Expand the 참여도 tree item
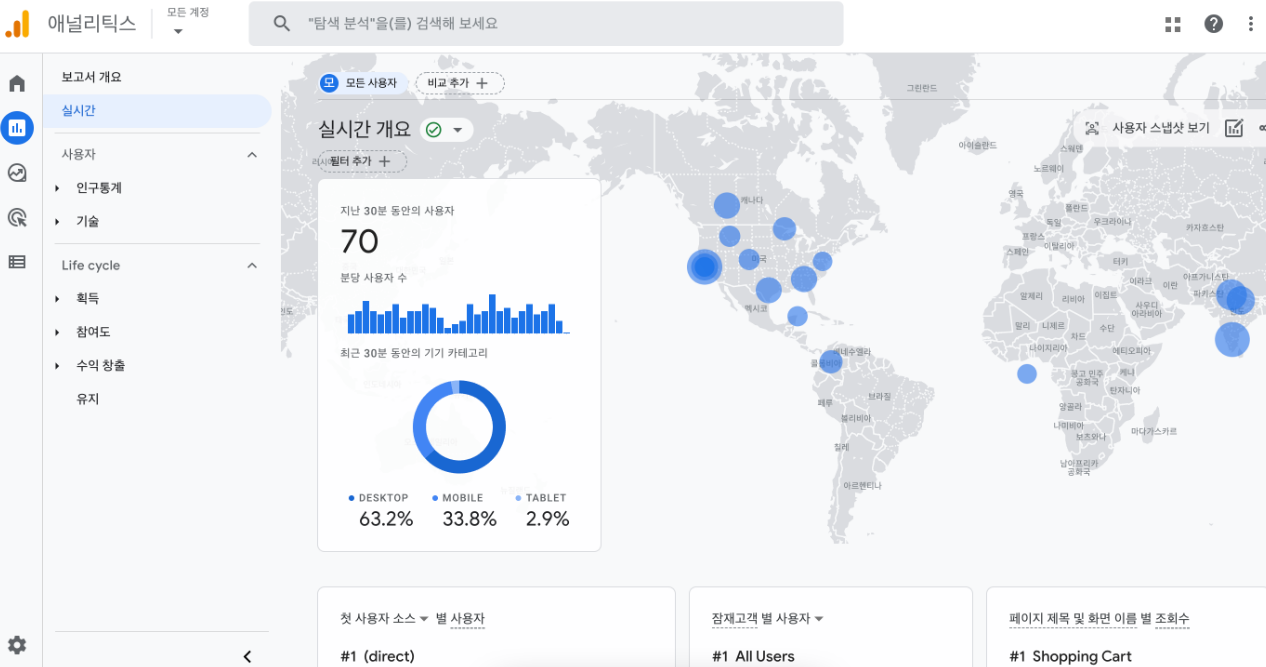1266x667 pixels. point(58,332)
